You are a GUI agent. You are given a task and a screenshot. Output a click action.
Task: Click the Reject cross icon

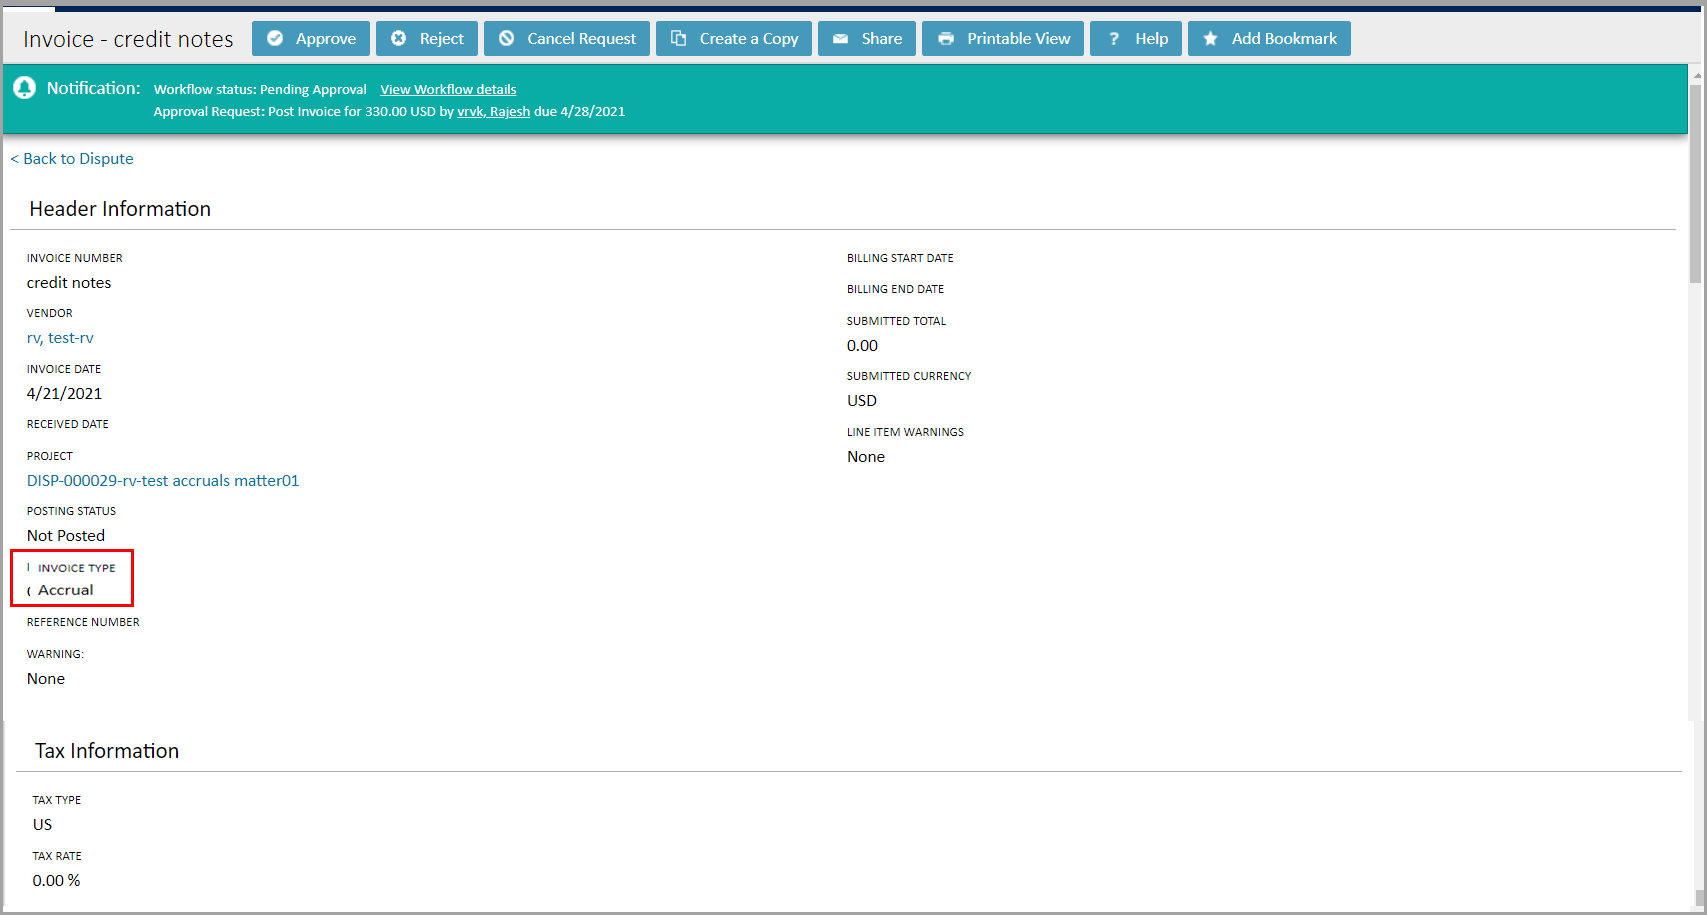point(399,39)
